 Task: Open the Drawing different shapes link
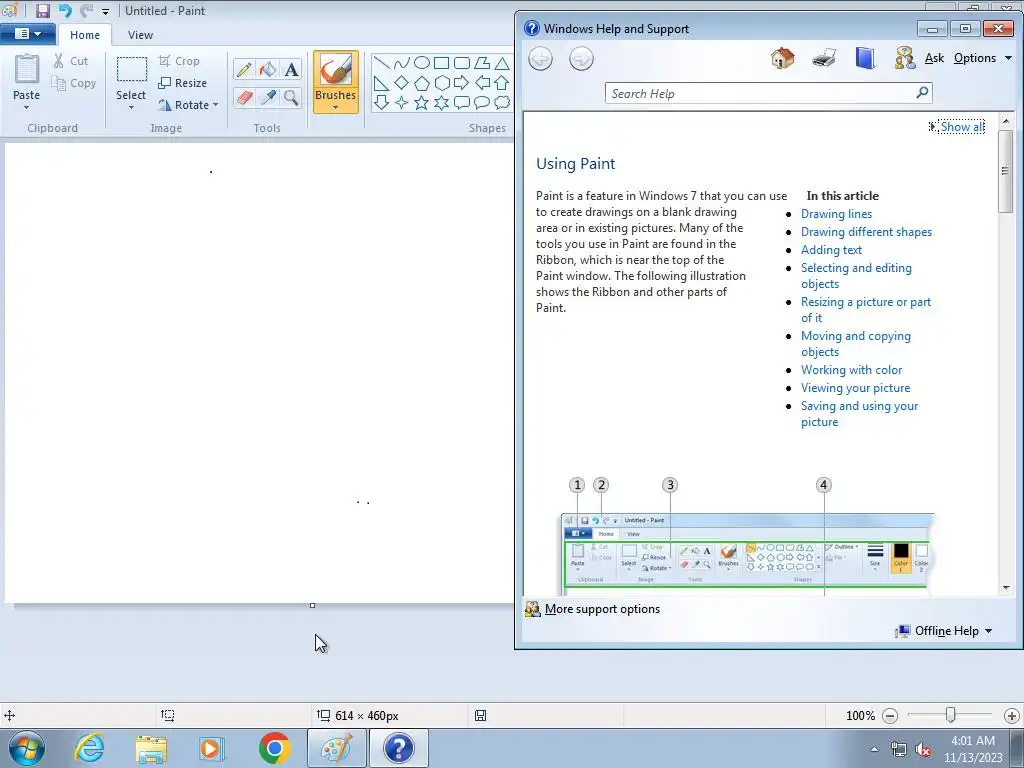pyautogui.click(x=866, y=232)
